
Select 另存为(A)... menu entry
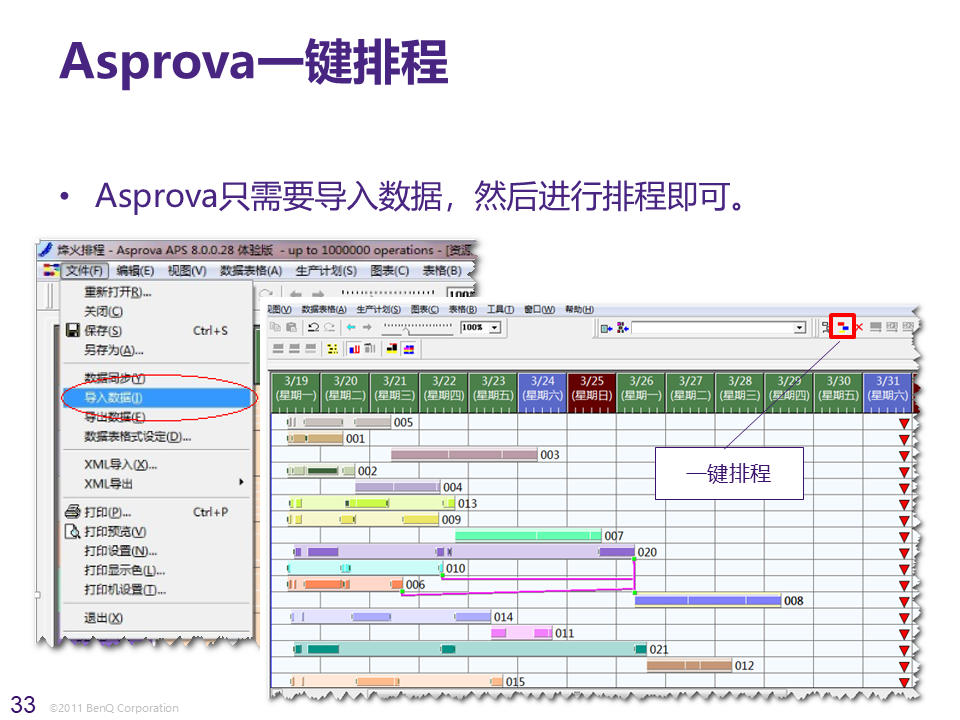pyautogui.click(x=113, y=351)
